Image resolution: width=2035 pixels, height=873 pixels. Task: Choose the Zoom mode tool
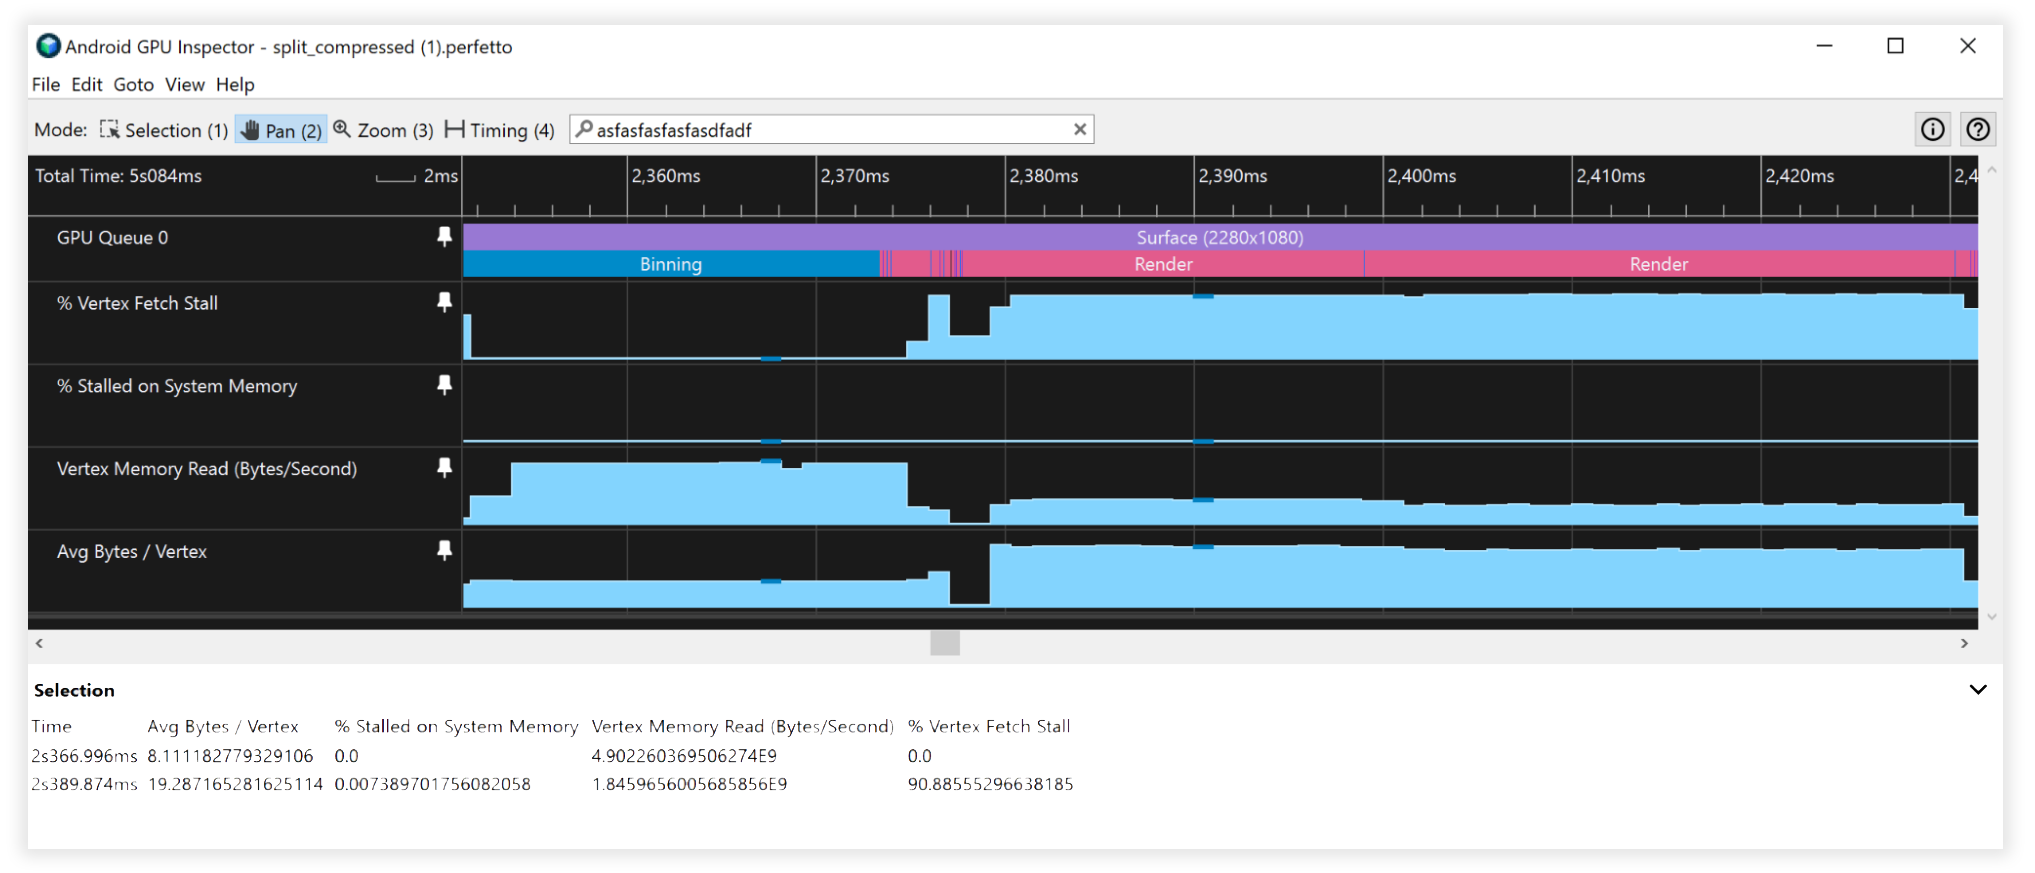(x=383, y=130)
